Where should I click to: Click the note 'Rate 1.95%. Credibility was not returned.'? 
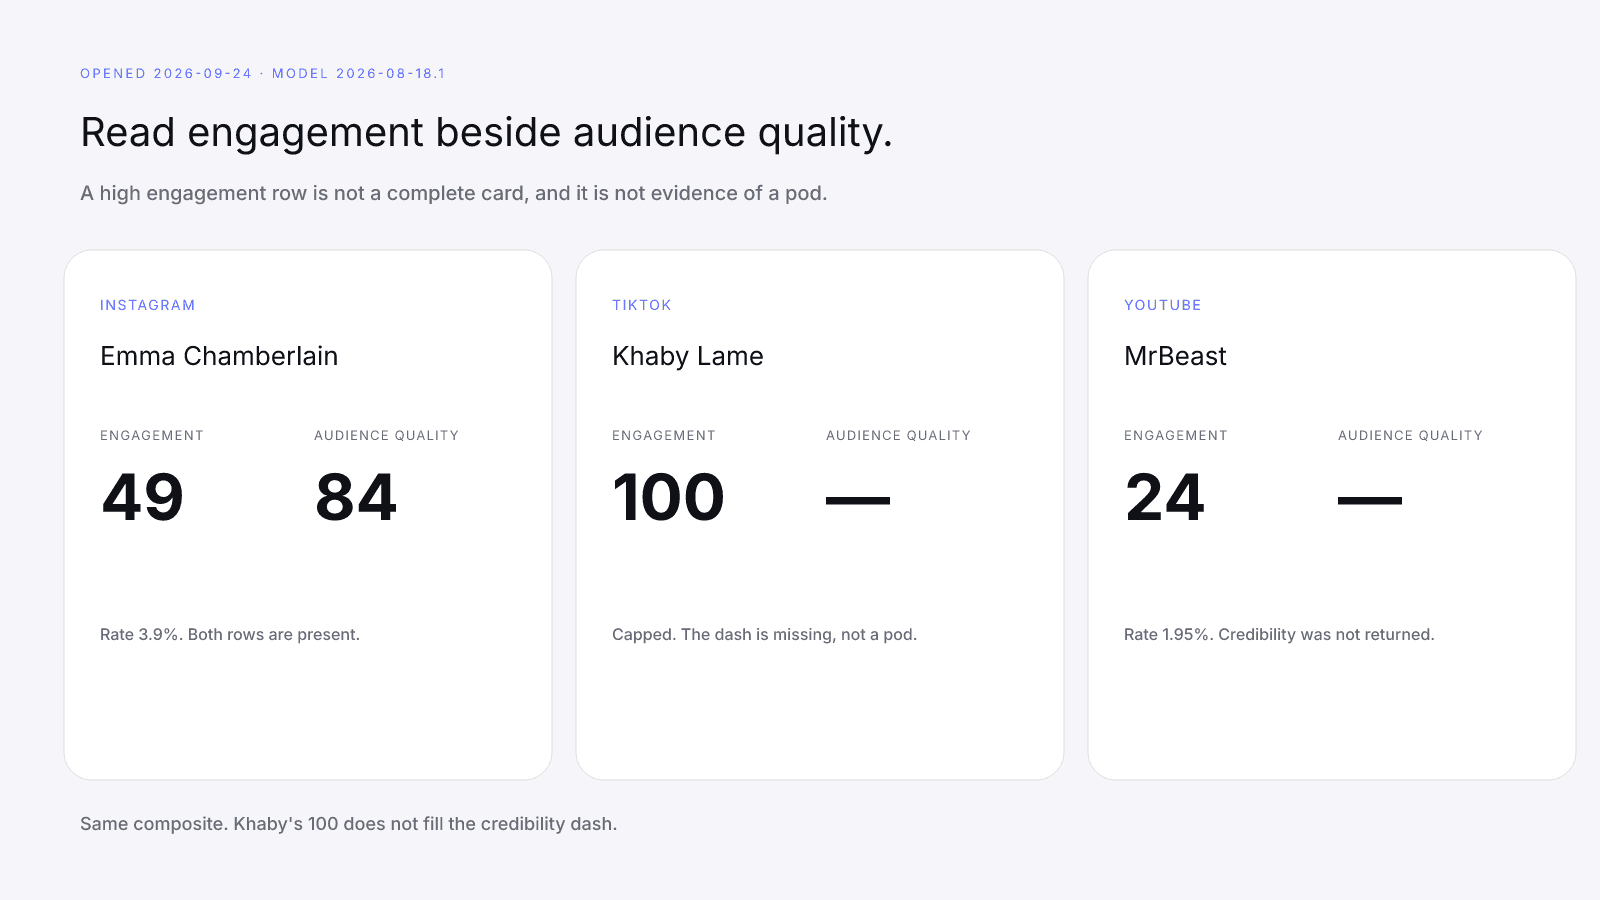pyautogui.click(x=1279, y=634)
